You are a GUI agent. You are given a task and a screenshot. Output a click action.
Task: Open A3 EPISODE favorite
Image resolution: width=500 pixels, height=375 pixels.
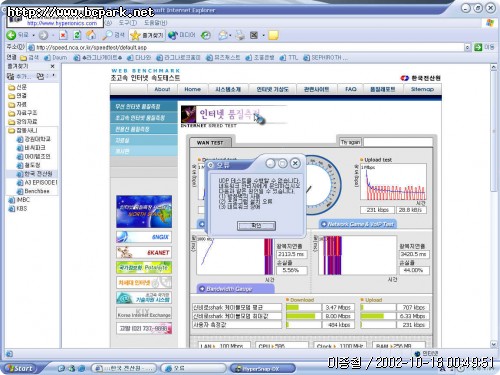pyautogui.click(x=37, y=182)
